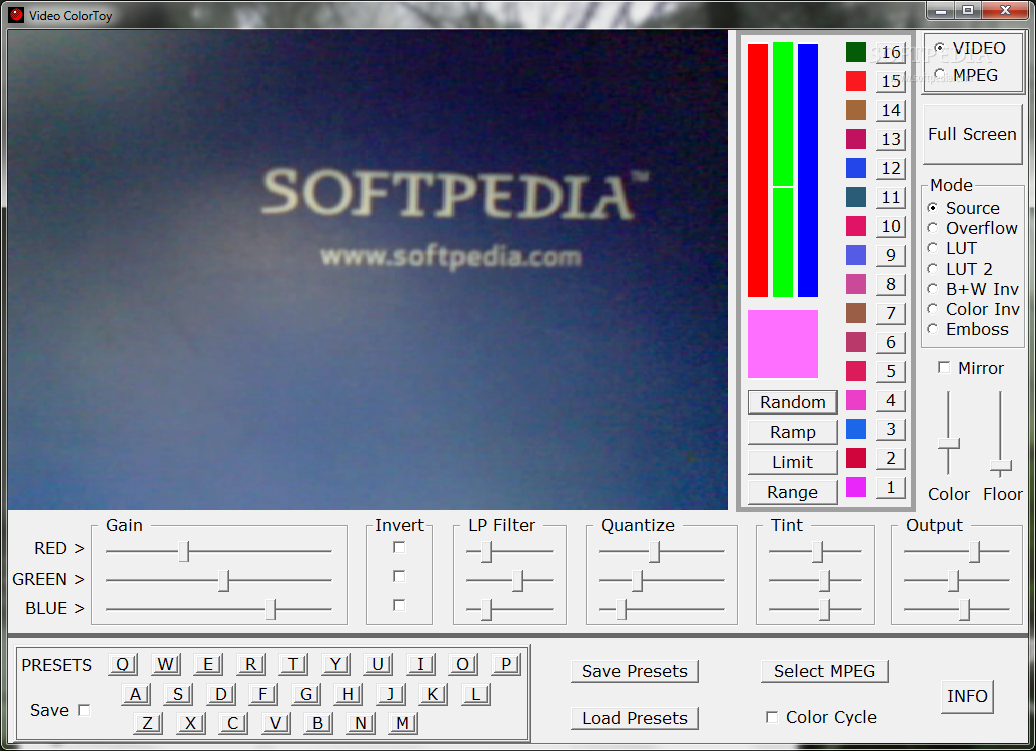Click the blue swatch next to 3
Viewport: 1036px width, 751px height.
point(856,429)
